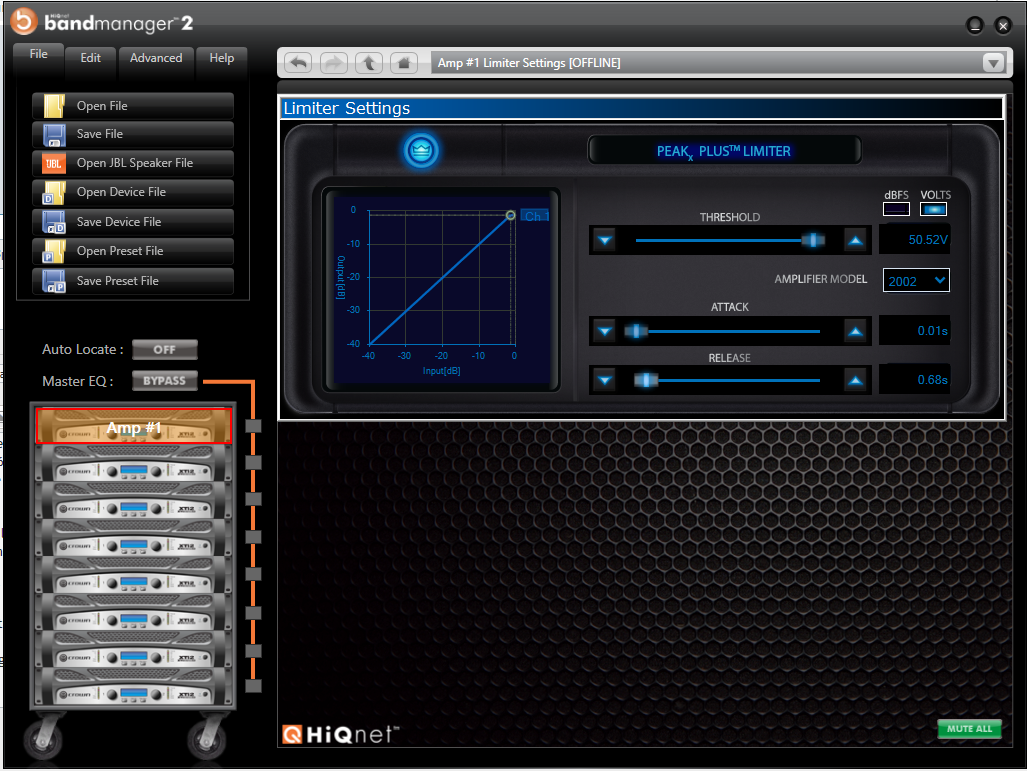Click the up-level navigation arrow icon
This screenshot has height=771, width=1027.
point(369,63)
